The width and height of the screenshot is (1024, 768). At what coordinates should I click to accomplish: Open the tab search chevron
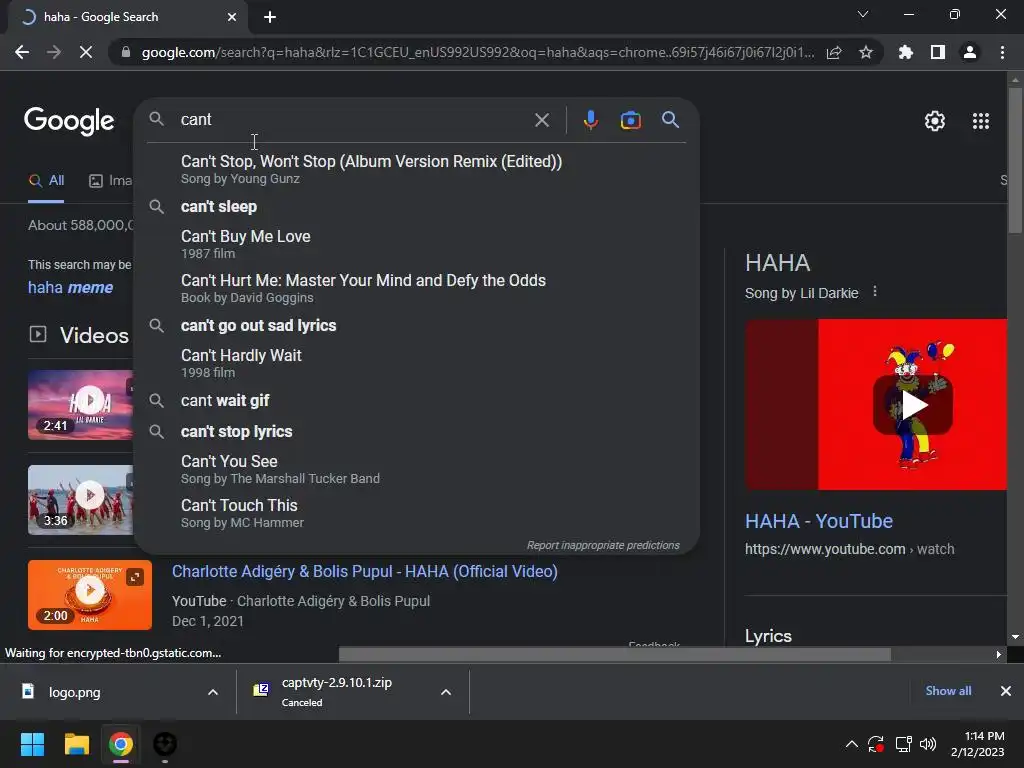click(x=863, y=14)
